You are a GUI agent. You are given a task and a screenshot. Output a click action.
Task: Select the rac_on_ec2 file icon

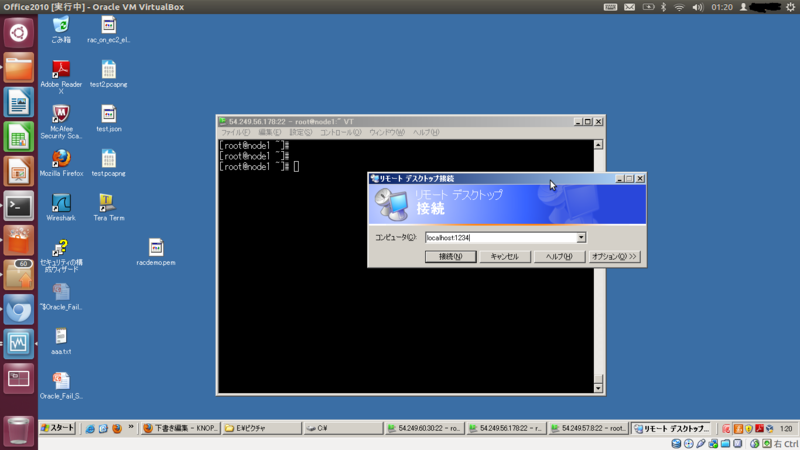click(x=109, y=30)
